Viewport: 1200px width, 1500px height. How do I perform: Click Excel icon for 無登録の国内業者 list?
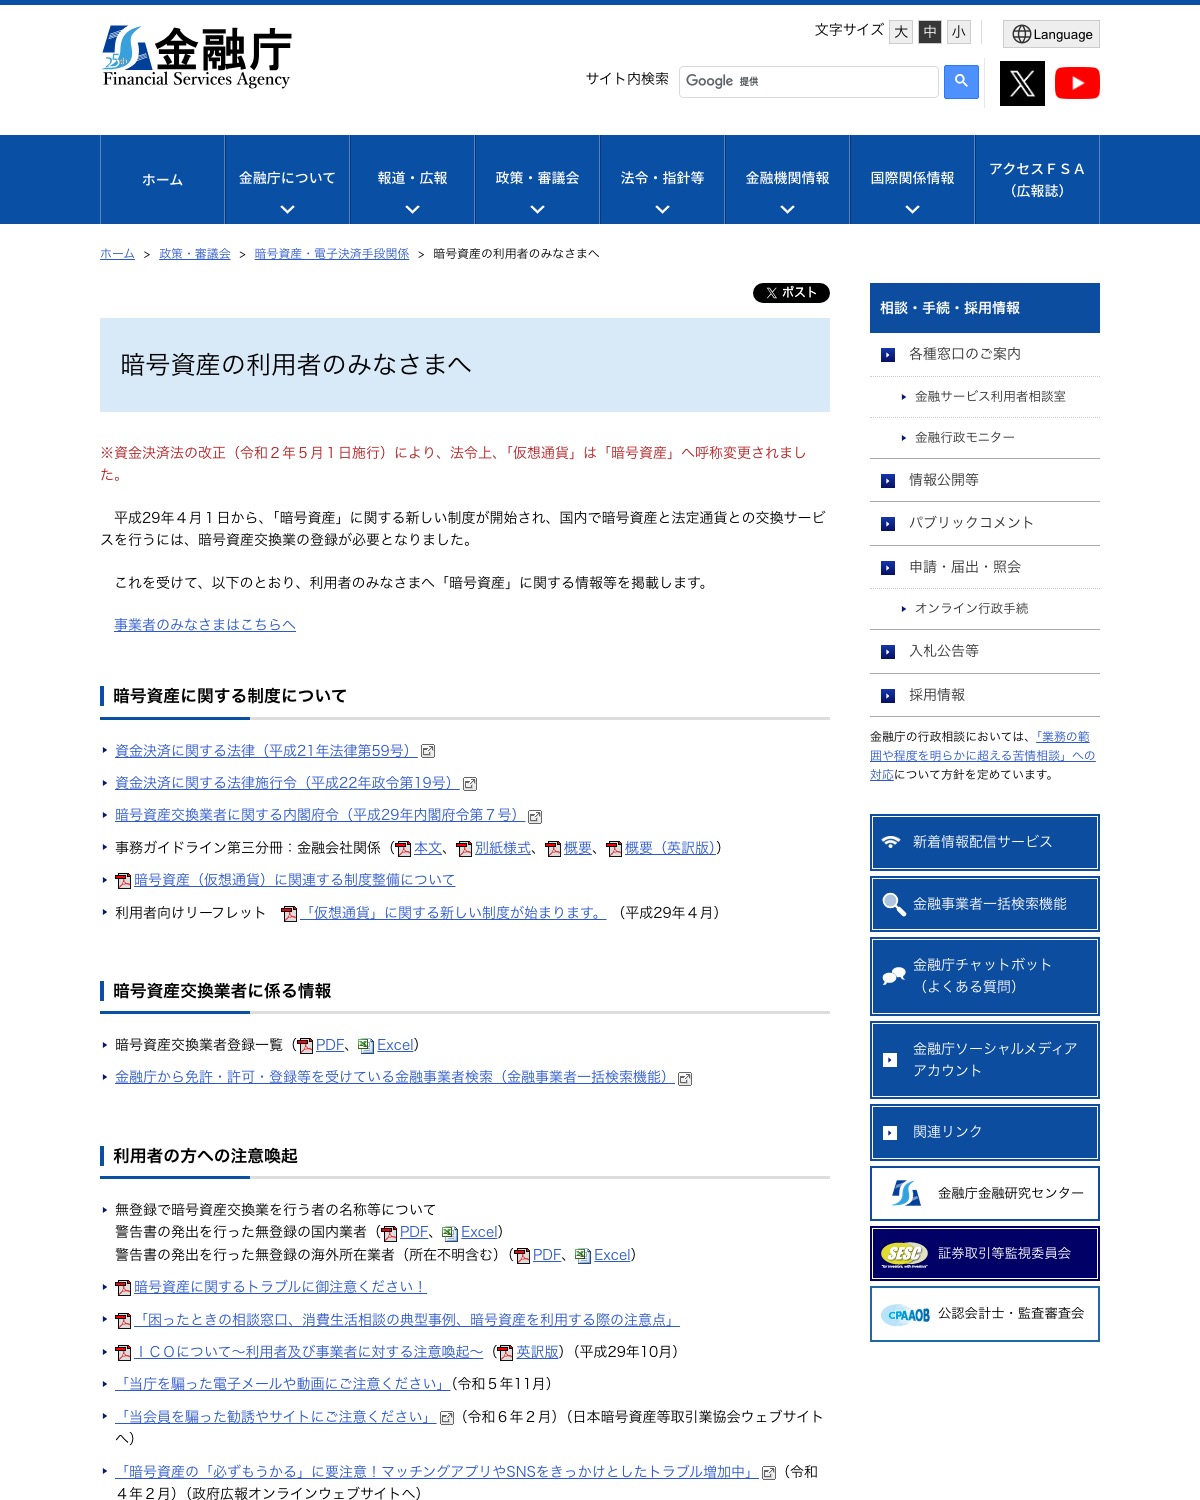pos(450,1233)
